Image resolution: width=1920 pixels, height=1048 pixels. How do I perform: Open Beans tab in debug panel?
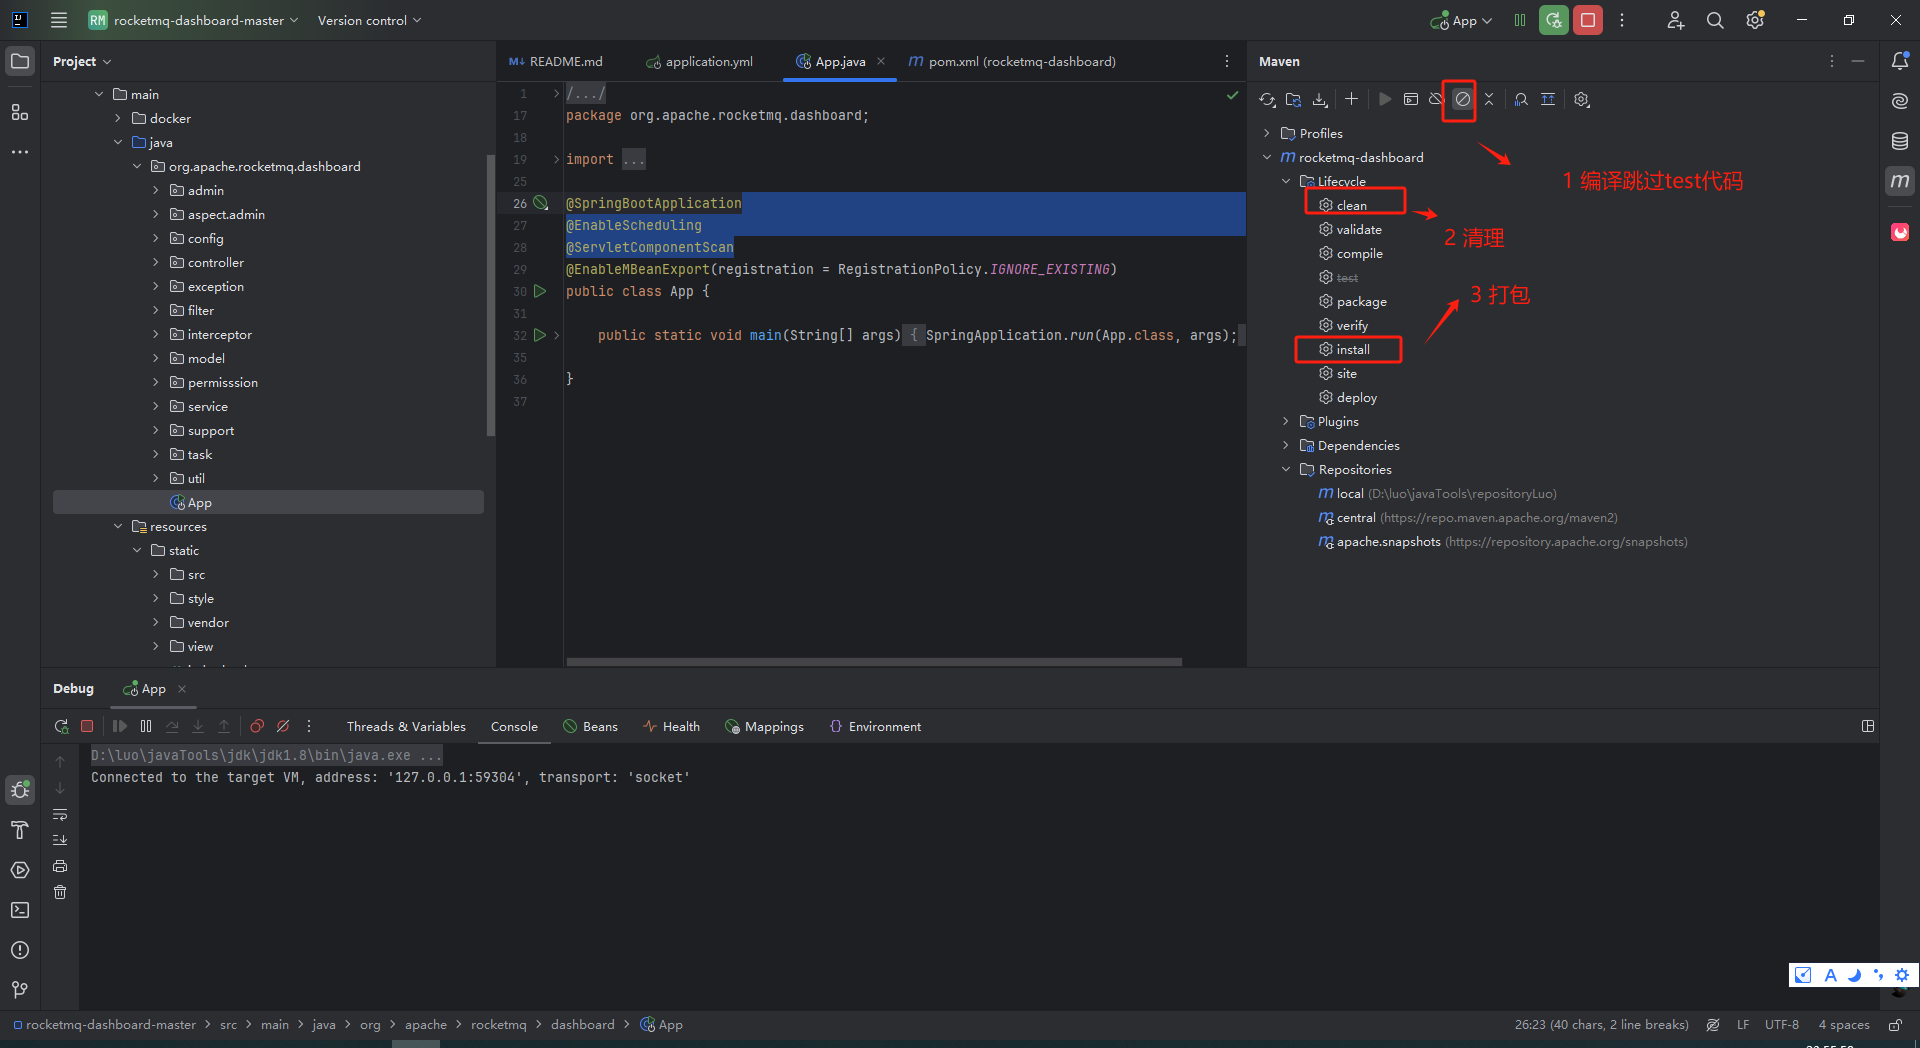pos(590,726)
